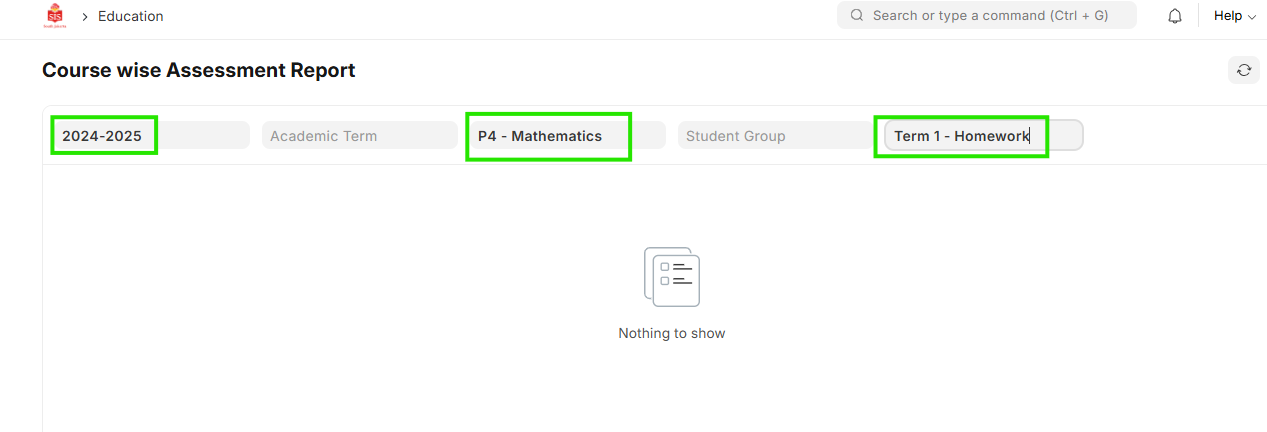This screenshot has height=432, width=1267.
Task: Focus the search or type a command box
Action: (990, 16)
